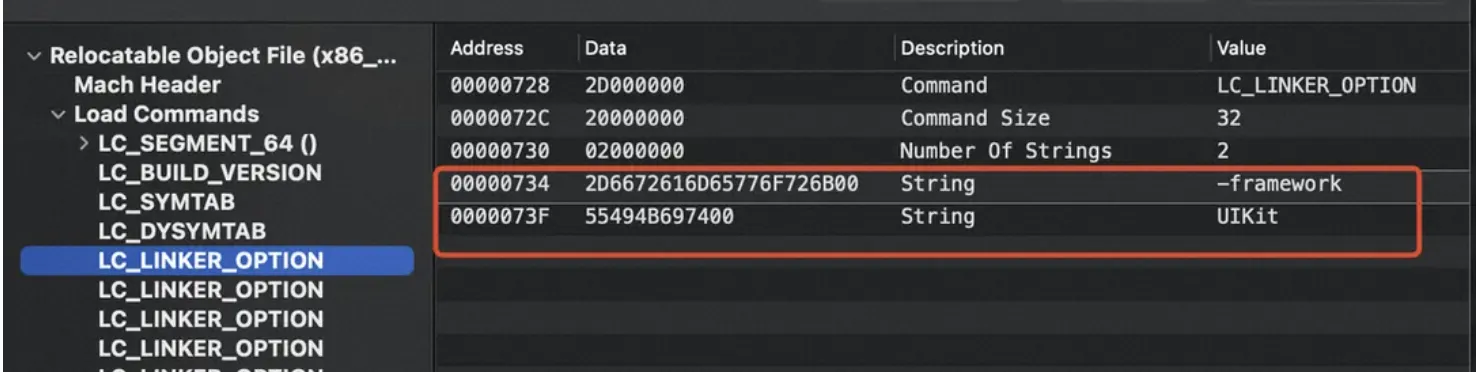Select the Load Commands tree label

(x=167, y=115)
